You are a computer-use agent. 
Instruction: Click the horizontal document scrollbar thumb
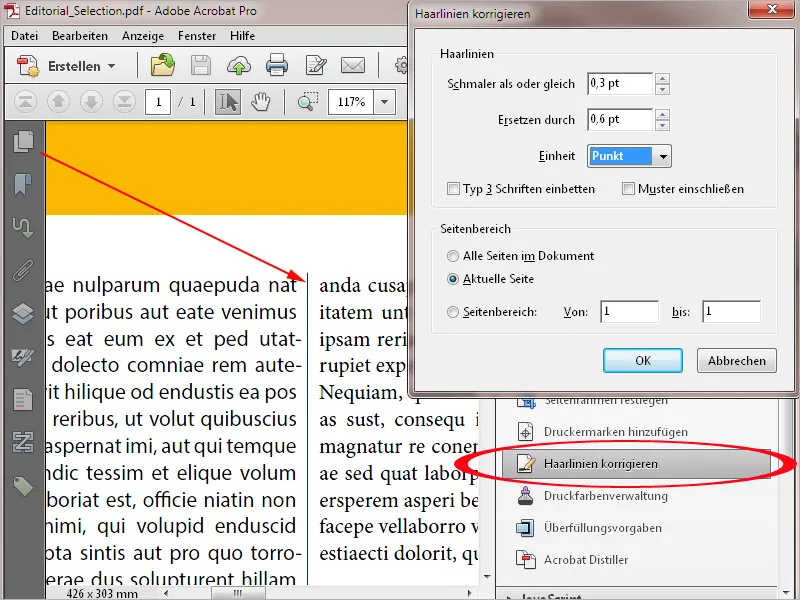[x=239, y=593]
